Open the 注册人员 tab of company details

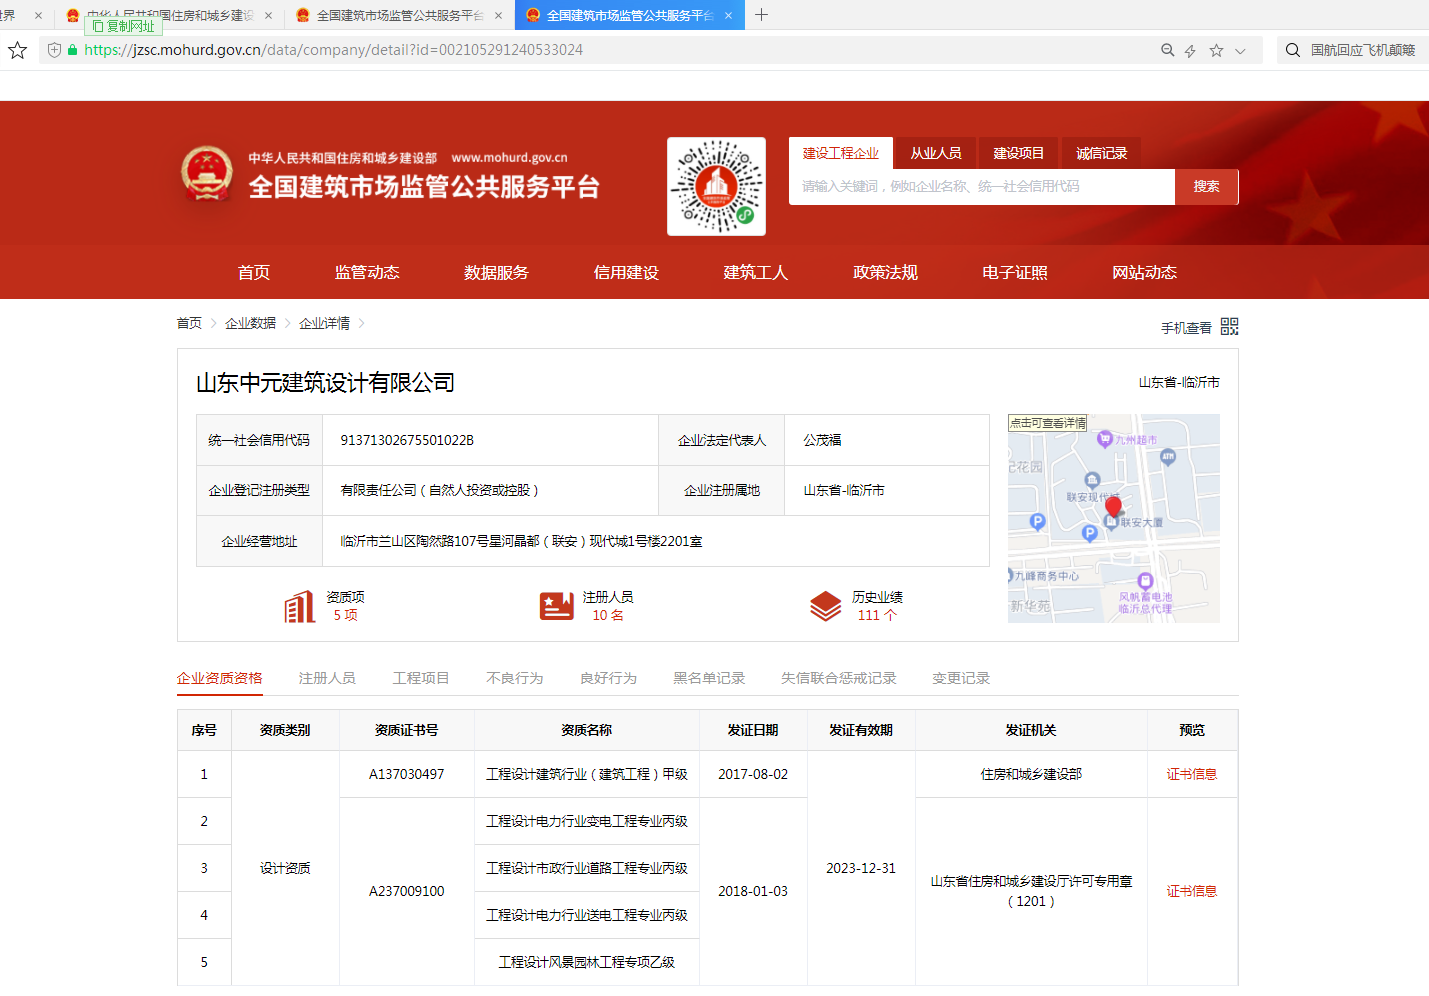327,677
